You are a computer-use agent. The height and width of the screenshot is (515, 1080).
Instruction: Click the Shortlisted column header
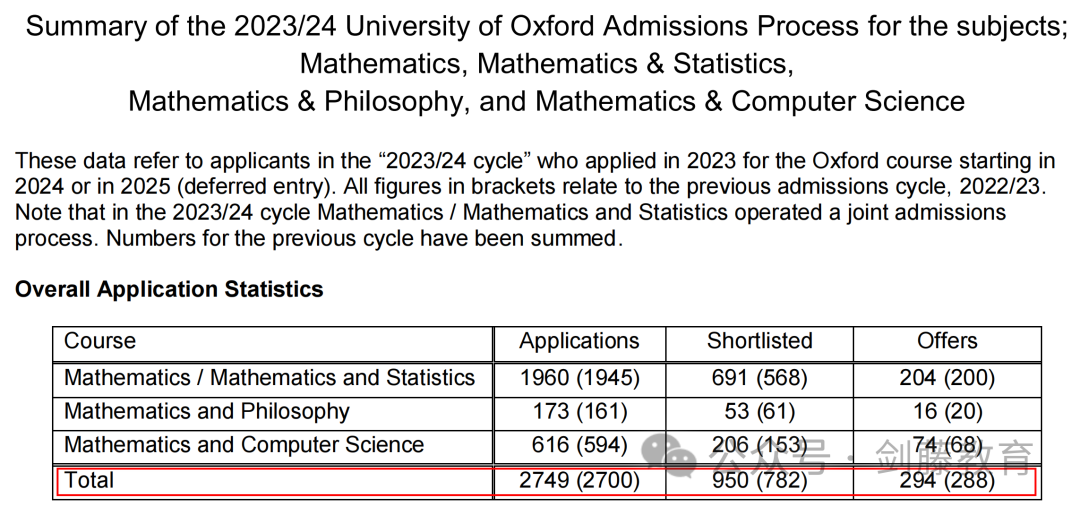pos(760,341)
